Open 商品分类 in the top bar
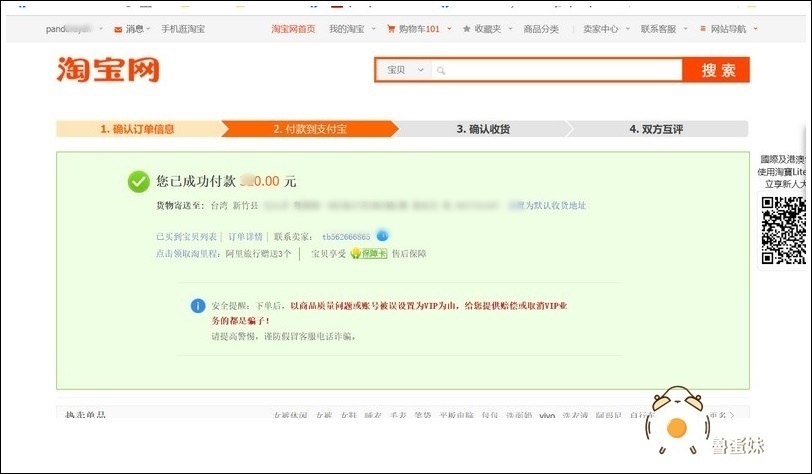812x474 pixels. click(541, 29)
